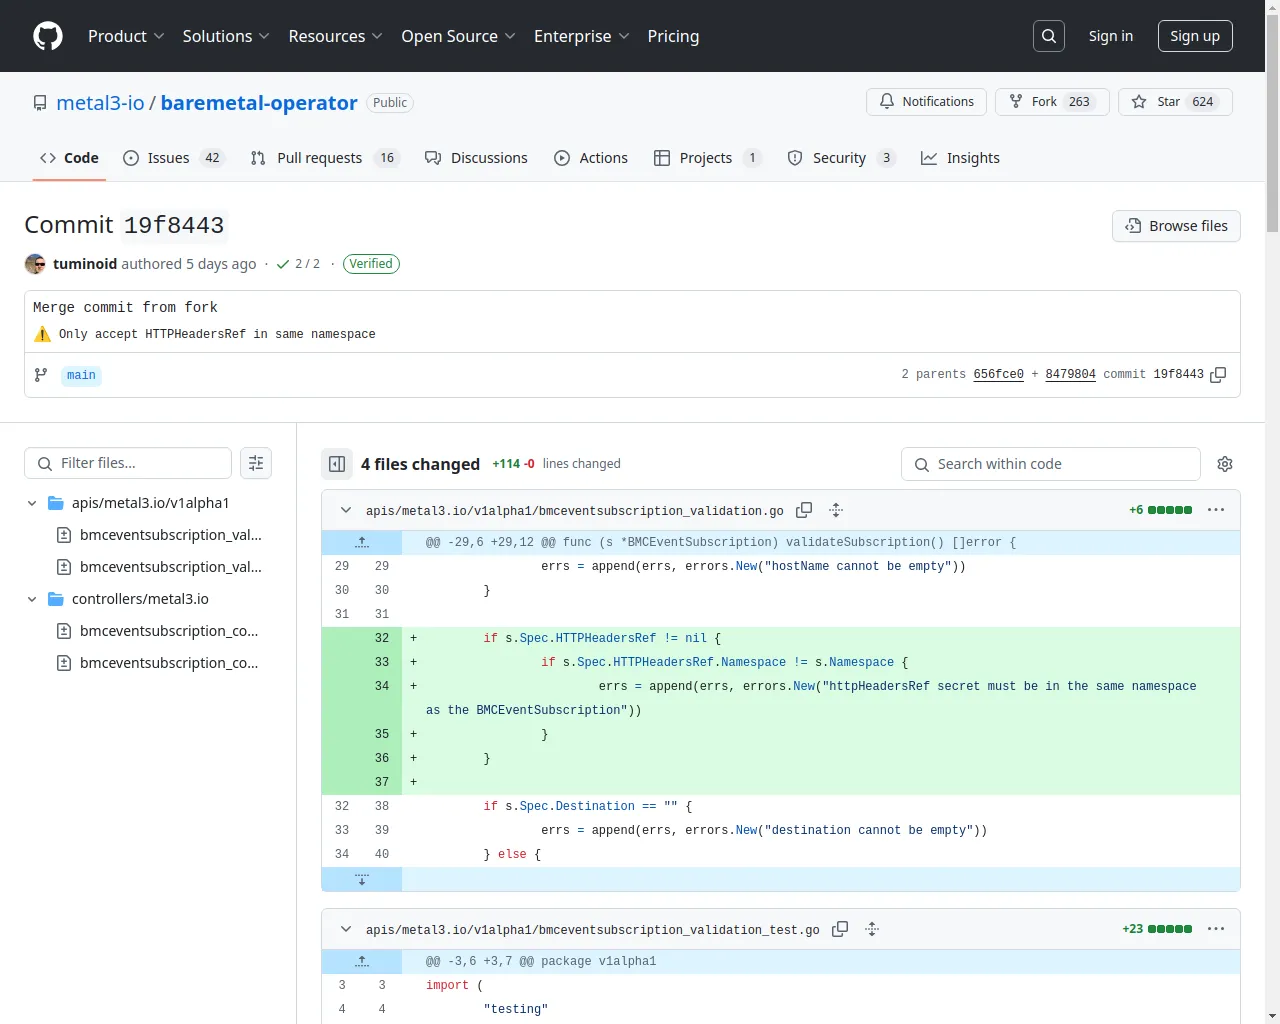Open file filter options icon
Screen dimensions: 1280x1024
(x=256, y=463)
